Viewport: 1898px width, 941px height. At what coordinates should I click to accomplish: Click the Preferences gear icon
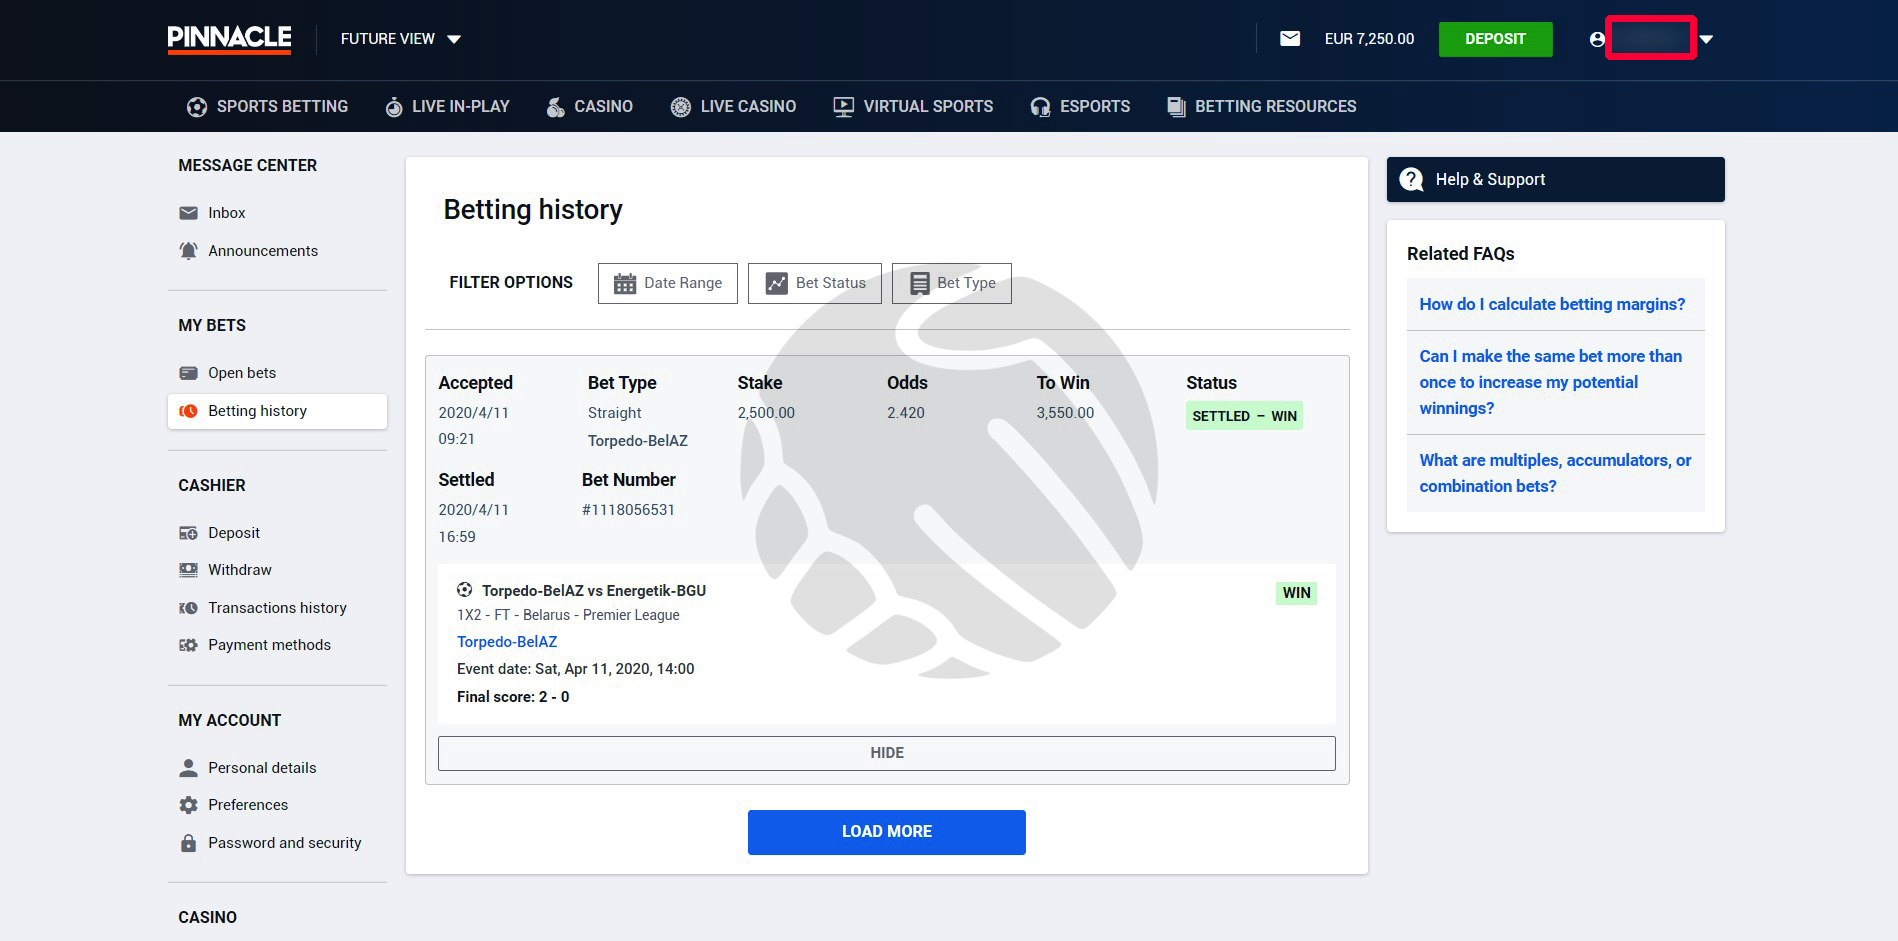point(188,805)
